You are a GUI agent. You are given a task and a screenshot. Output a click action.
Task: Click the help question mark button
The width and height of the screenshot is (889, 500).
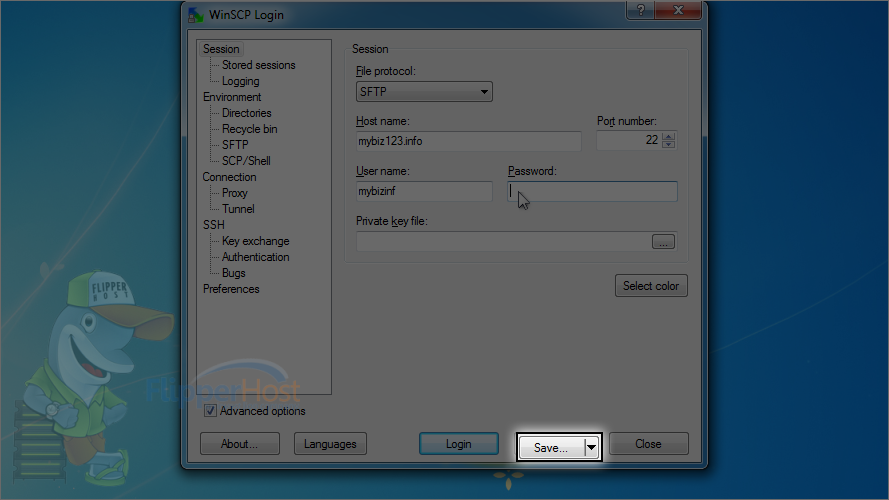(x=640, y=10)
